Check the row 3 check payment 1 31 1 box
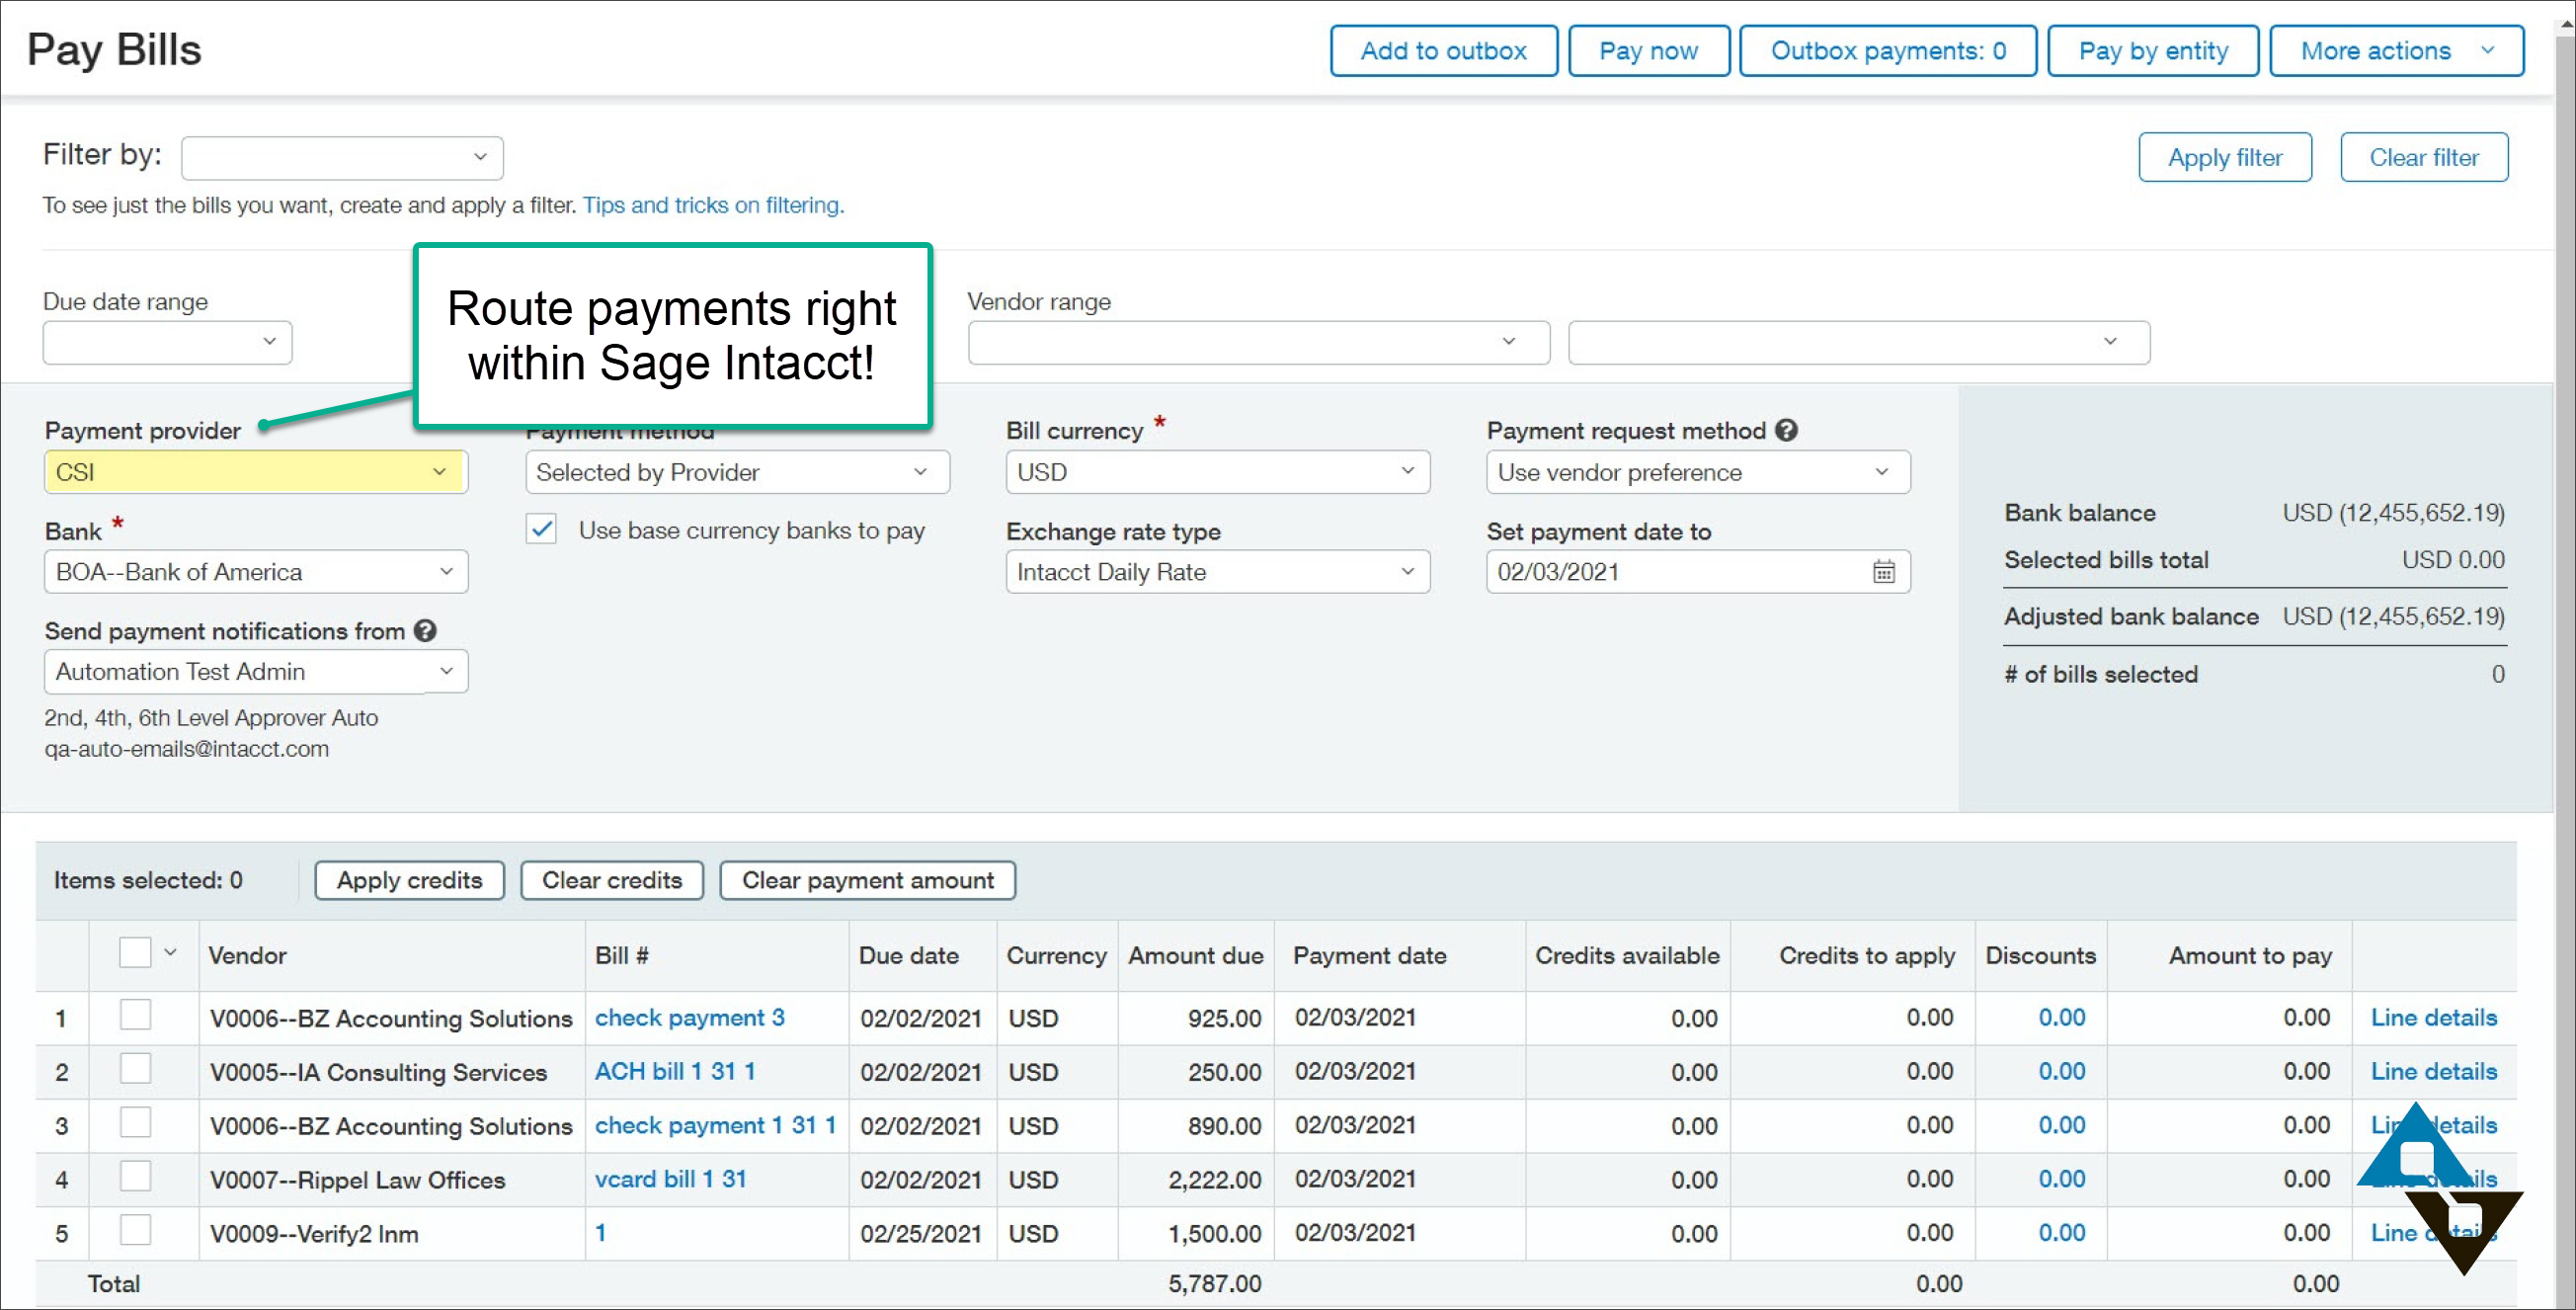 [135, 1124]
